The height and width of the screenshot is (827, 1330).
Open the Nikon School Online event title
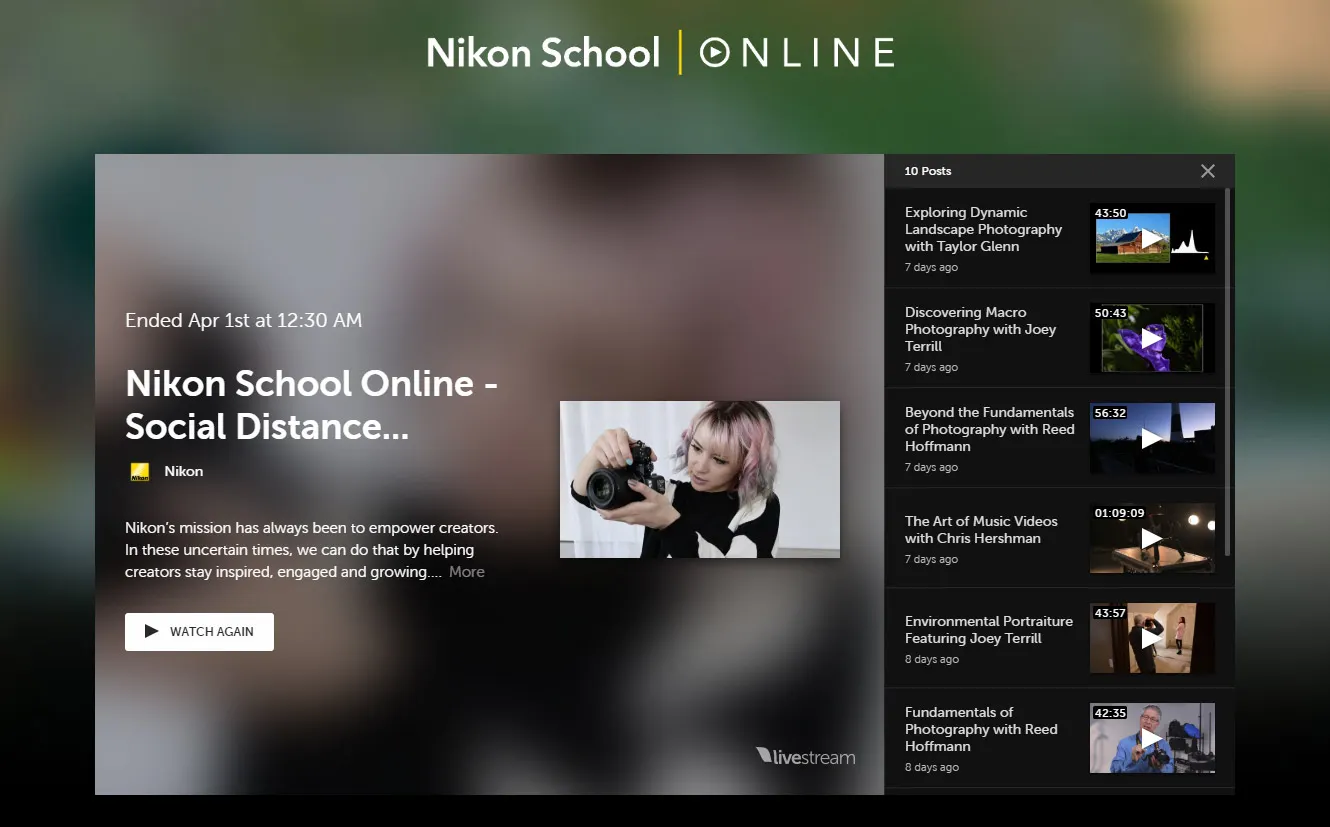click(311, 405)
